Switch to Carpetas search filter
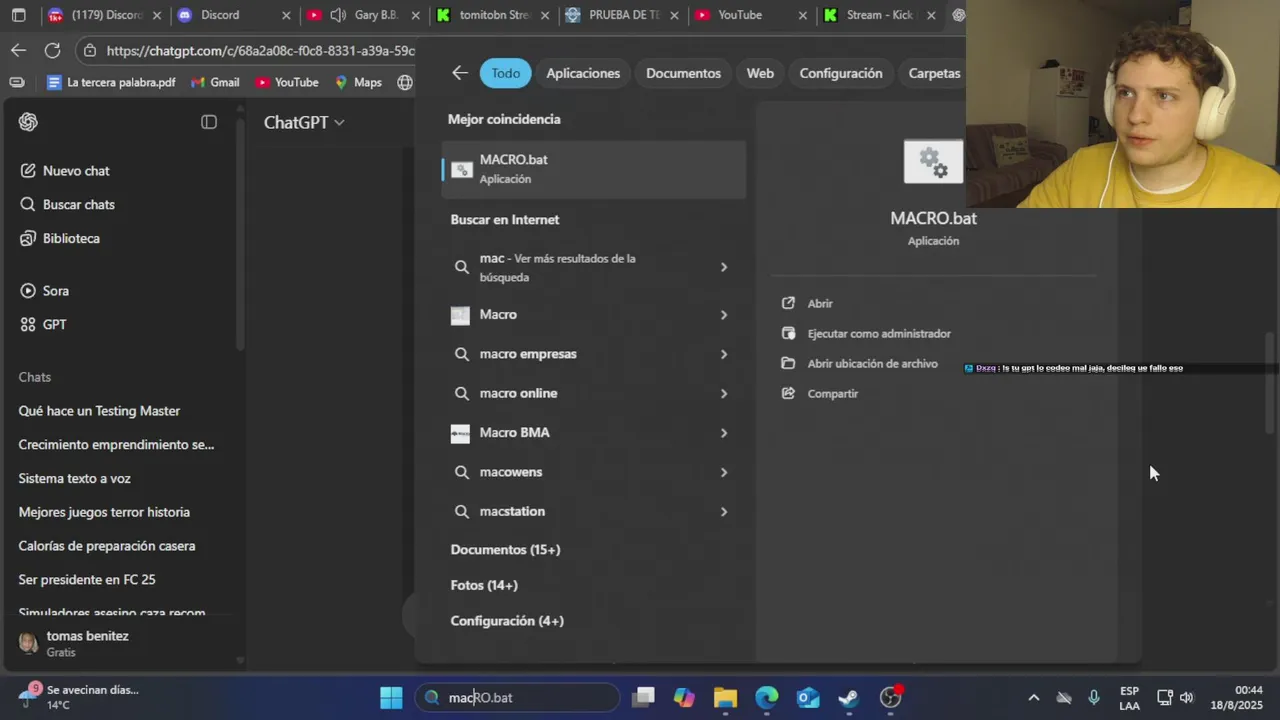Viewport: 1280px width, 720px height. [934, 73]
